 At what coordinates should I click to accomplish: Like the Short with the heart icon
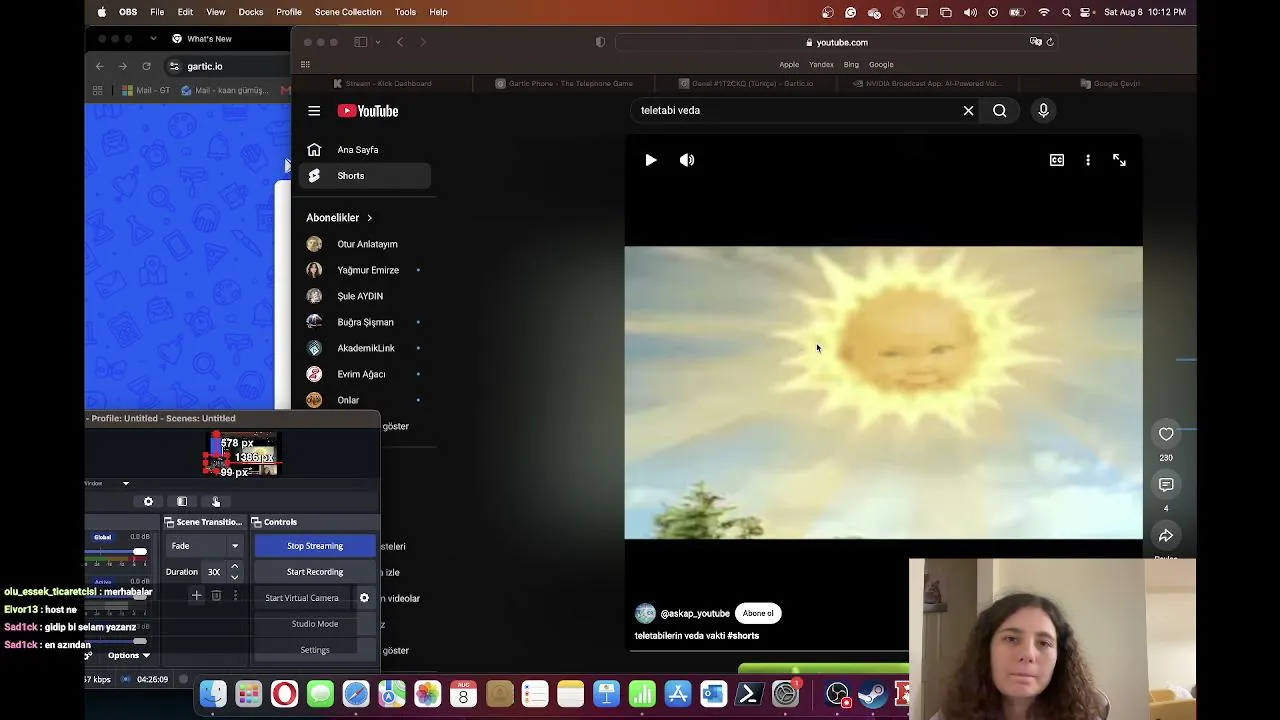1166,434
